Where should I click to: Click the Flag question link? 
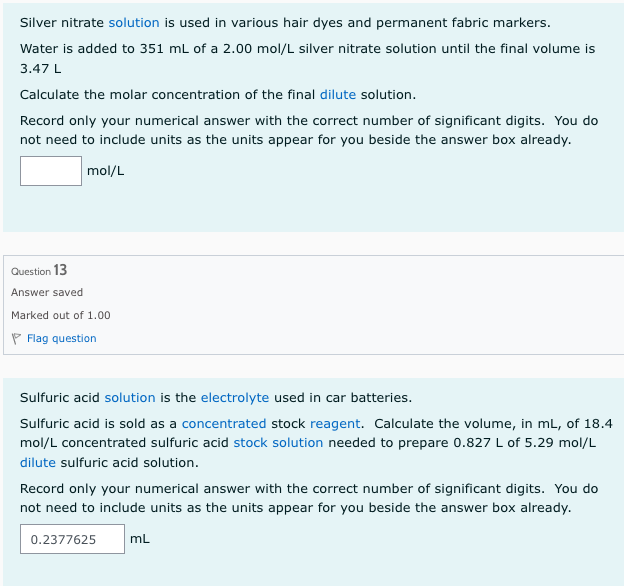(x=62, y=338)
